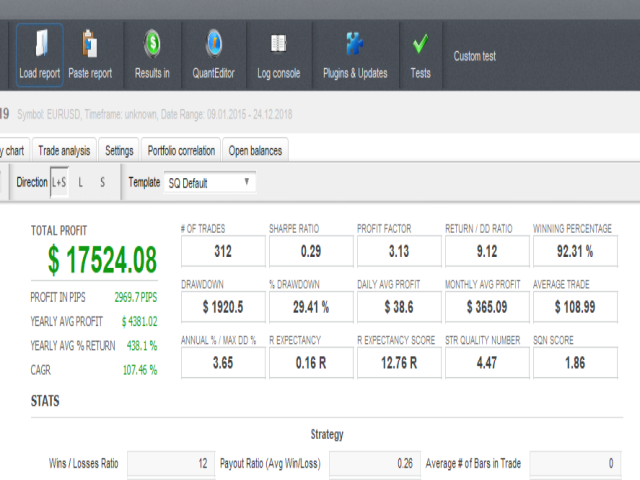Screen dimensions: 640x480
Task: Set direction to S (short only)
Action: [x=102, y=183]
